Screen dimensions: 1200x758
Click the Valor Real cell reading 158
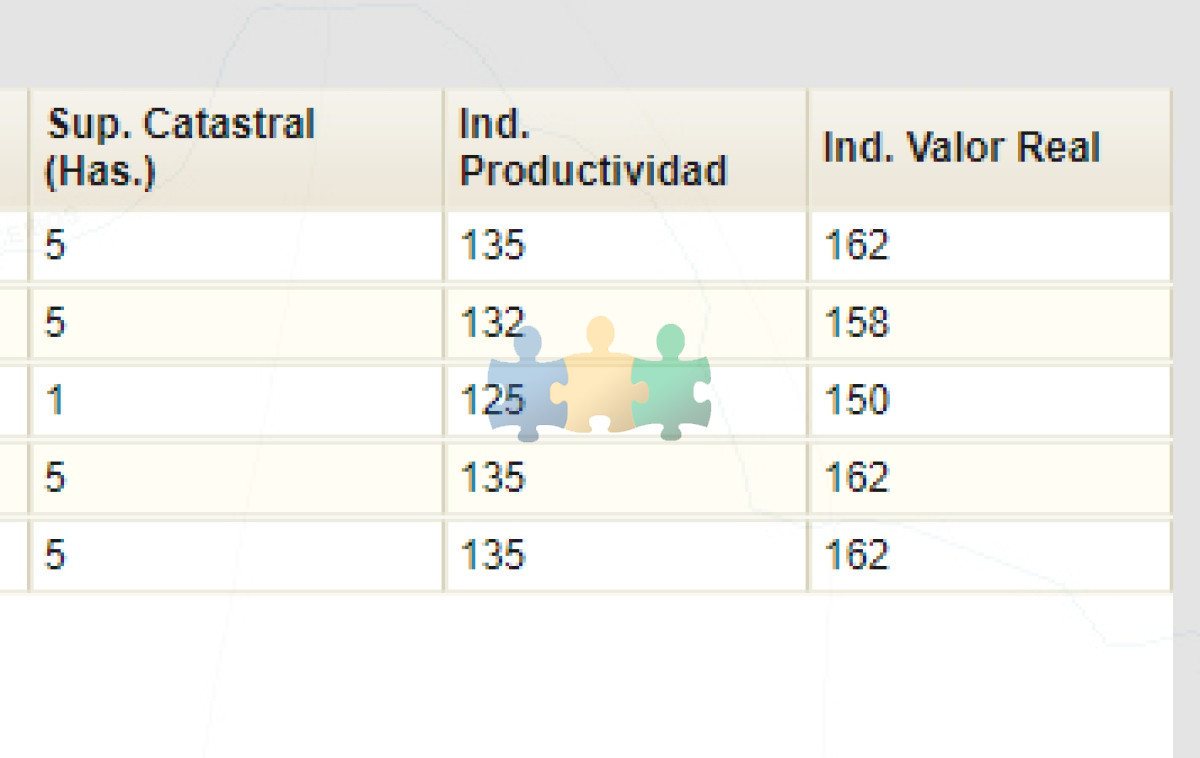click(x=990, y=323)
